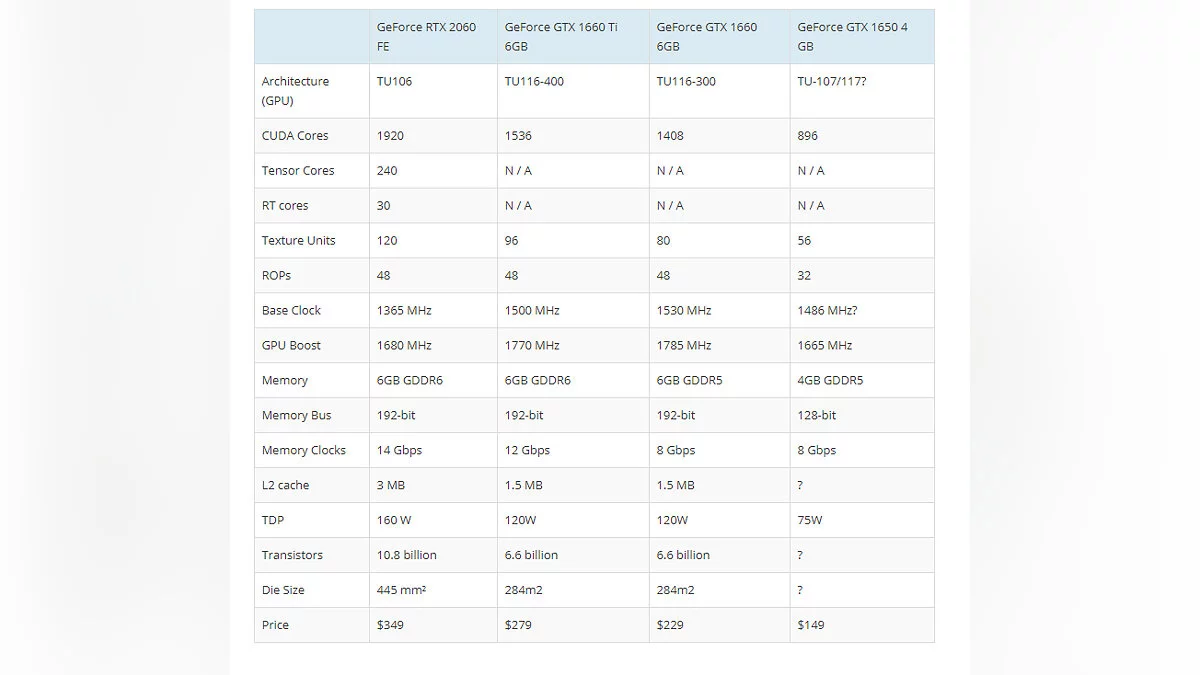Select the L2 cache row label
The image size is (1200, 675).
click(x=285, y=486)
